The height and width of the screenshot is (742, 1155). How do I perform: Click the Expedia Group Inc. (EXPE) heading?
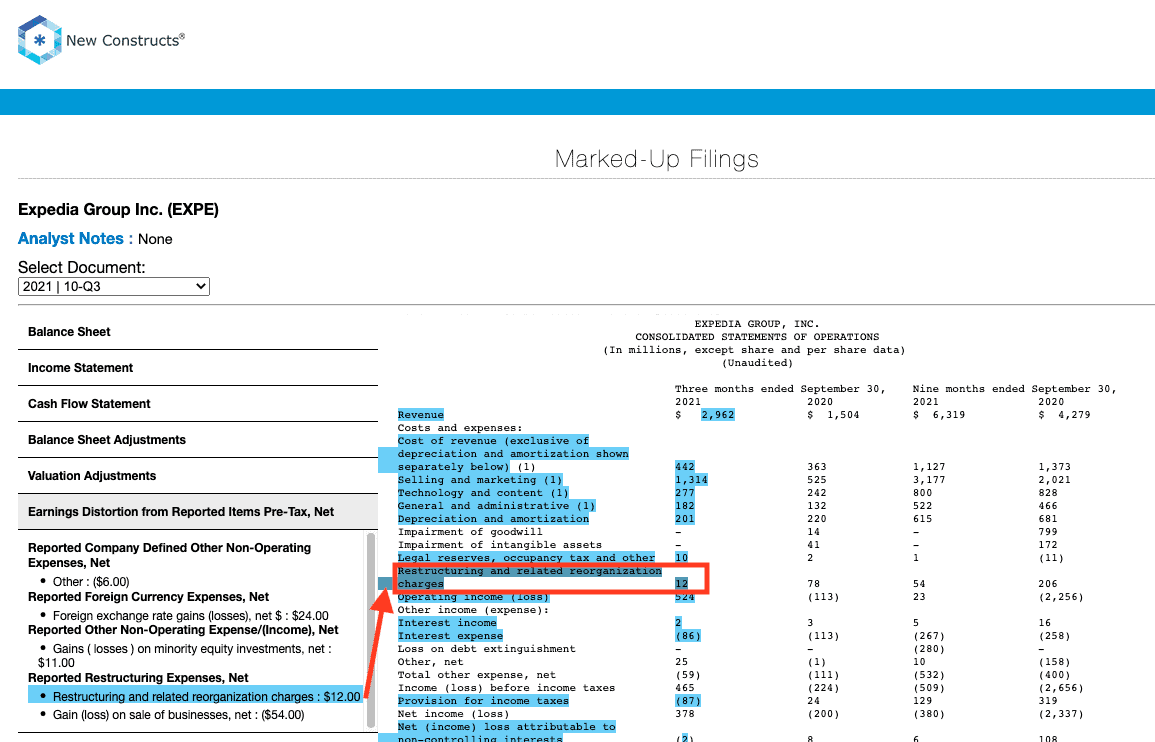[119, 209]
